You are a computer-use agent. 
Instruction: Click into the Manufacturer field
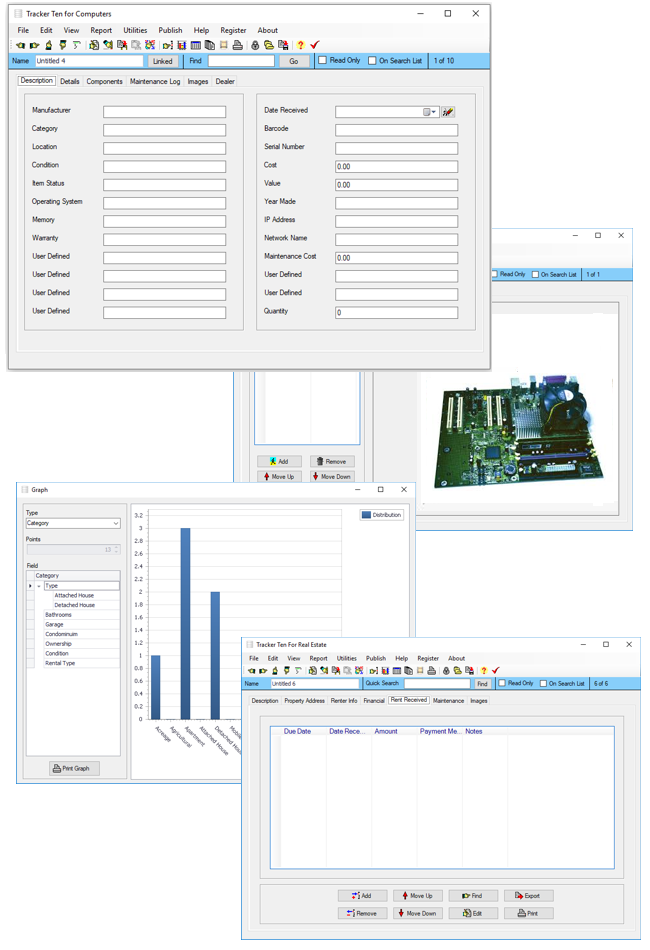[164, 112]
